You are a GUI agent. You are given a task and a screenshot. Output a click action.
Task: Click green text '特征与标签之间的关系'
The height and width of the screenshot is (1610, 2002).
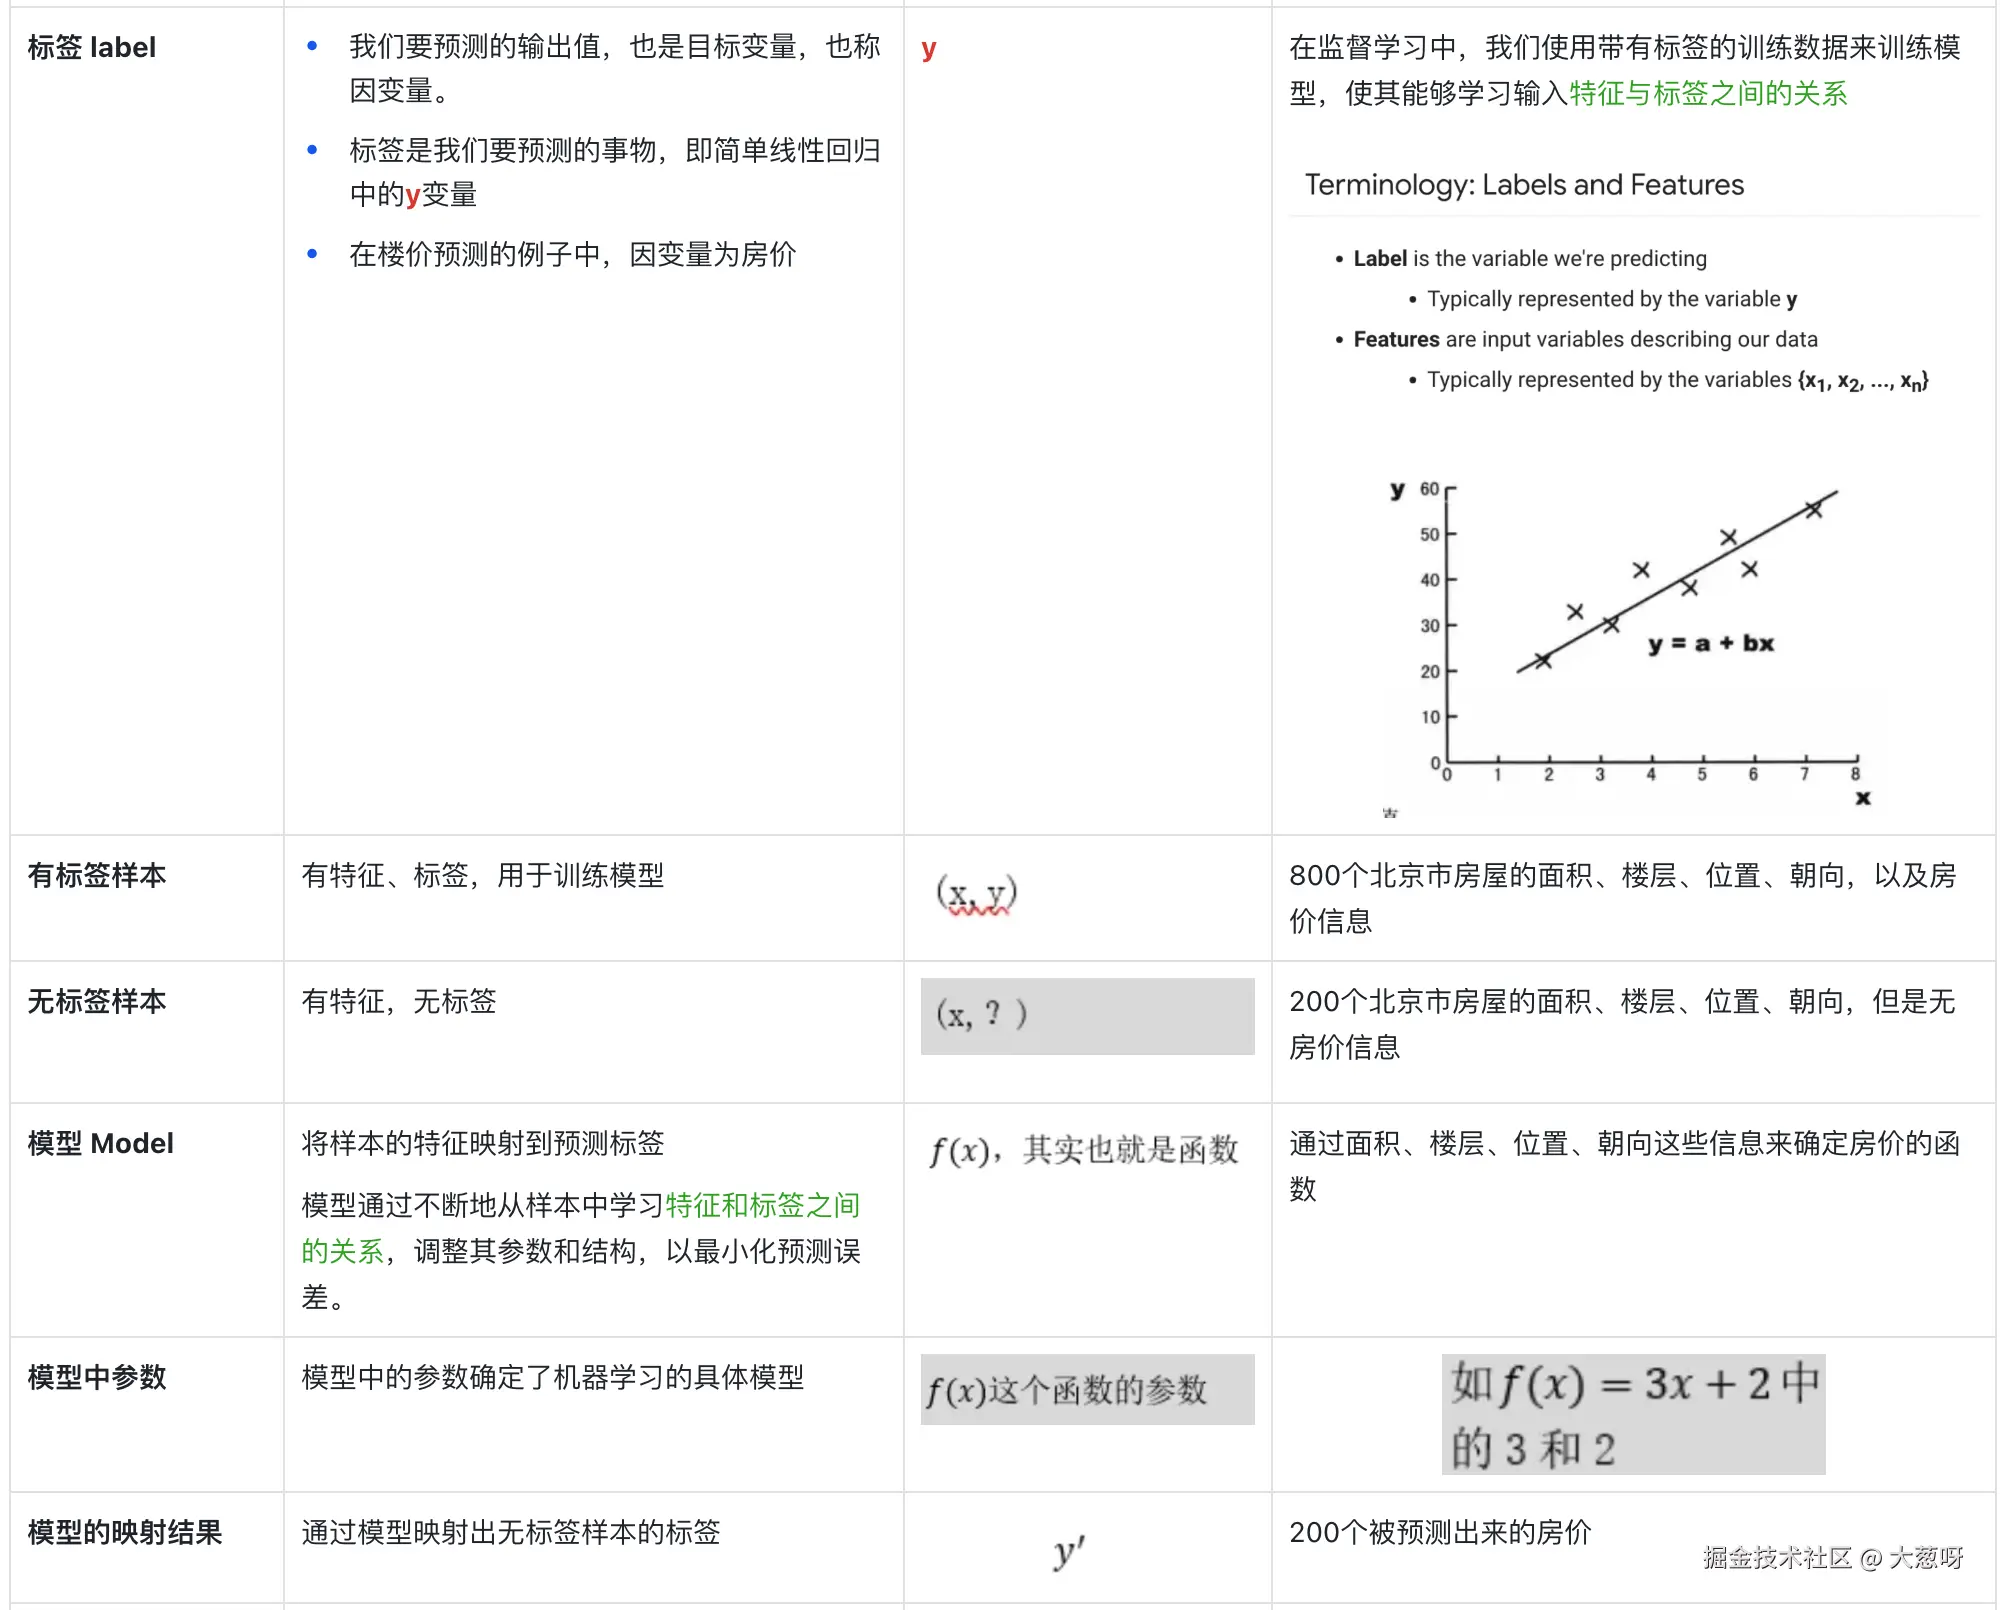pyautogui.click(x=1708, y=93)
